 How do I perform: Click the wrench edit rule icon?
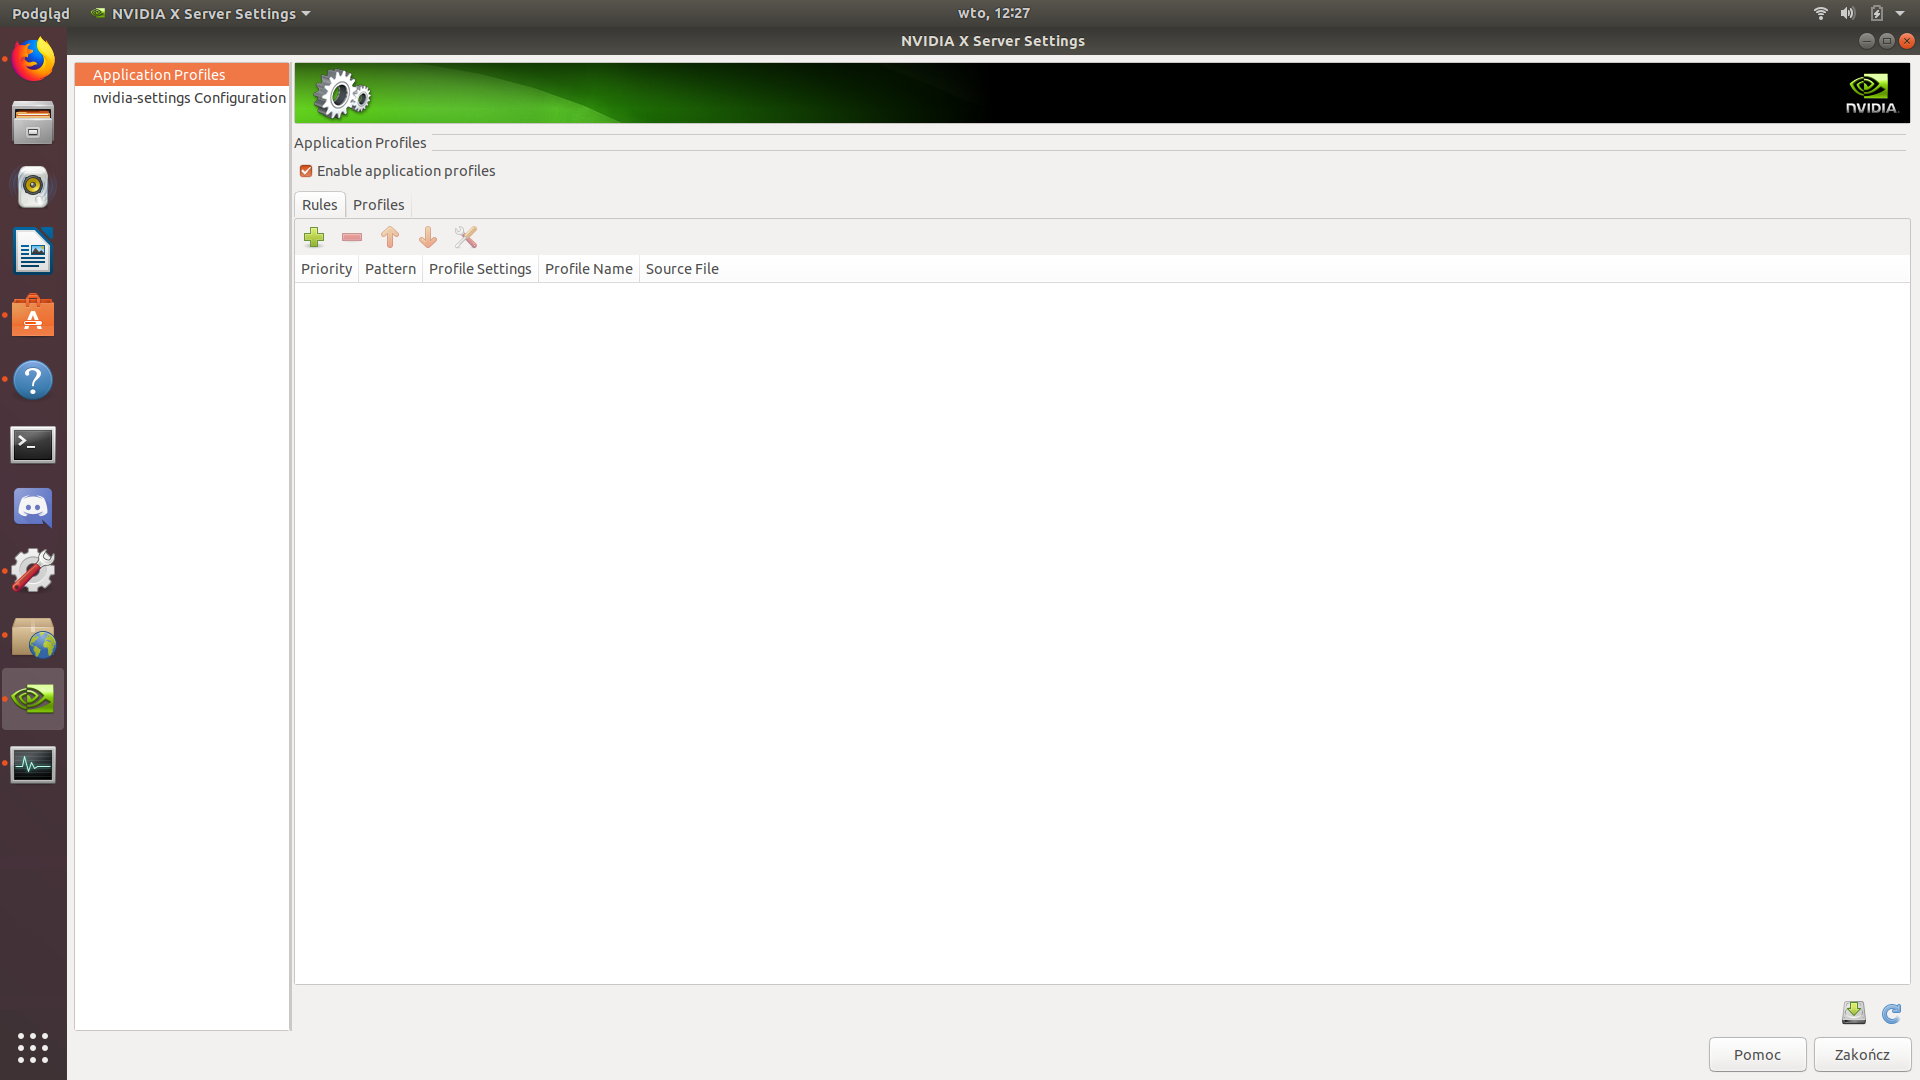pos(466,237)
